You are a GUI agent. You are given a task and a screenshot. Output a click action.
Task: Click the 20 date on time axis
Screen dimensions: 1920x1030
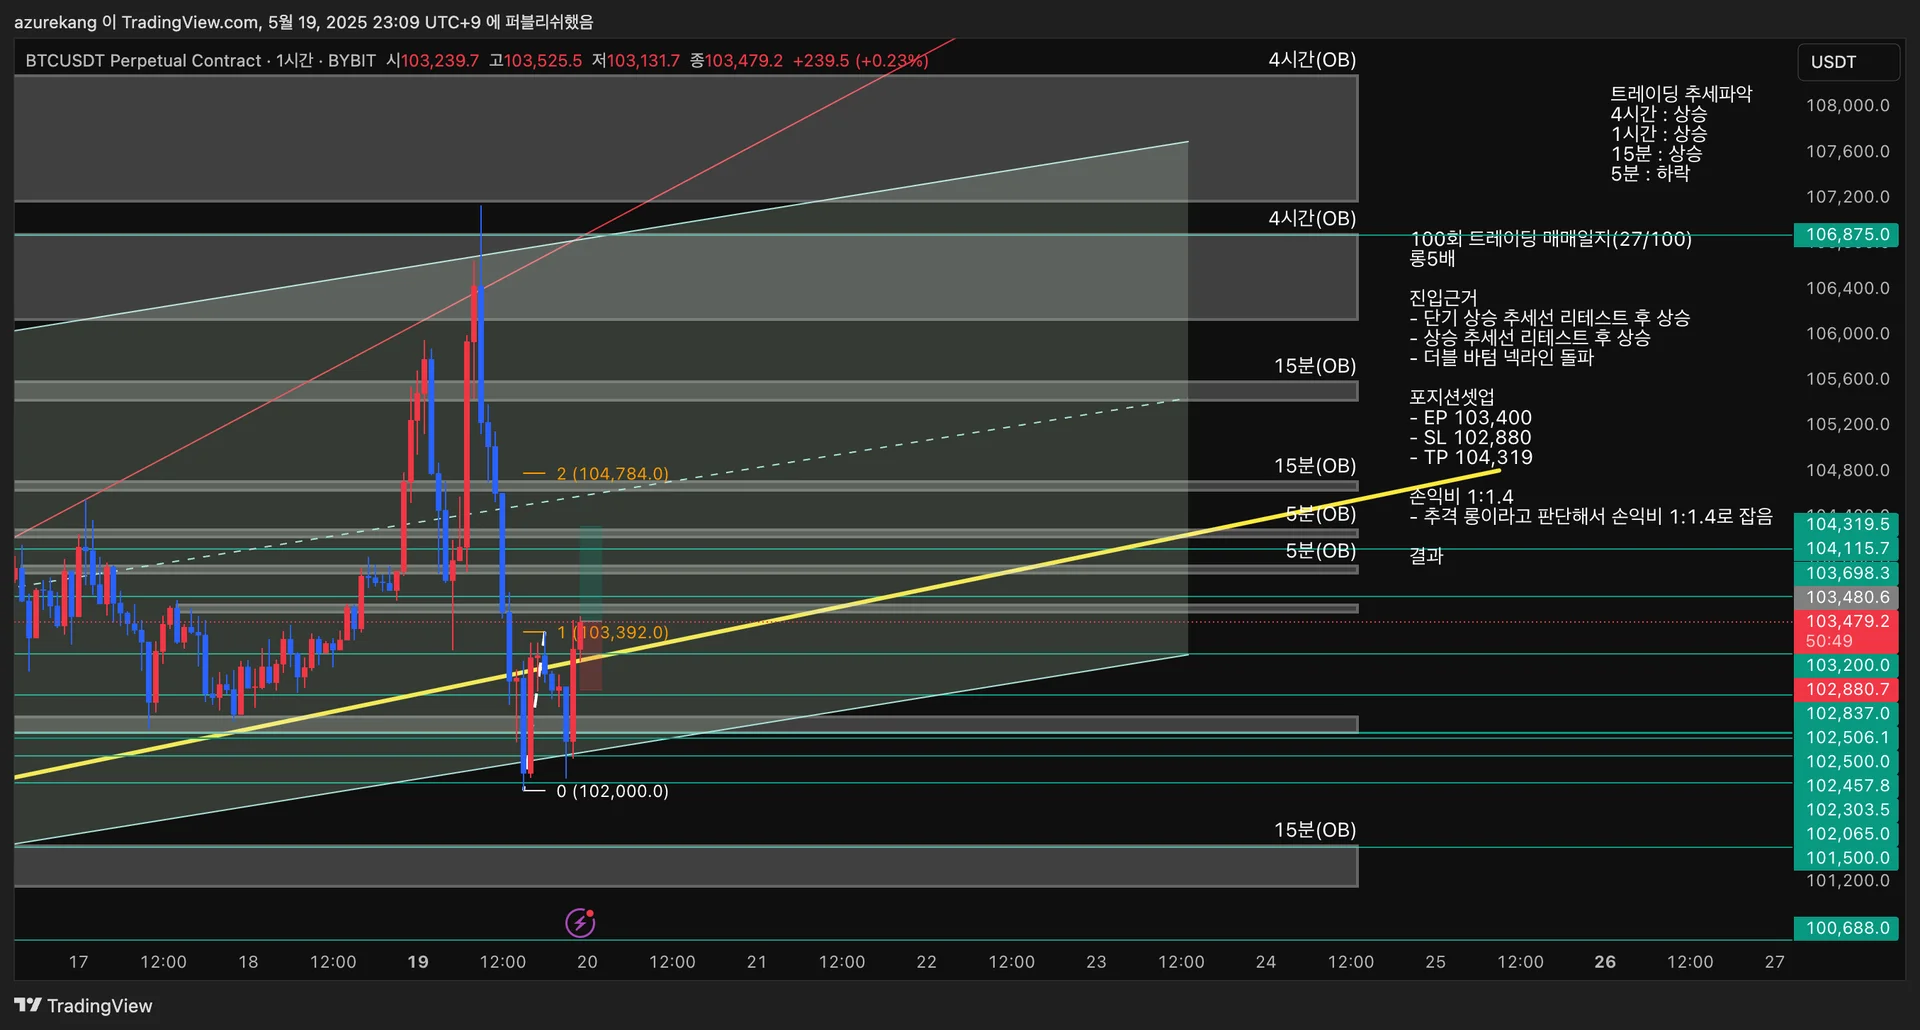coord(587,962)
